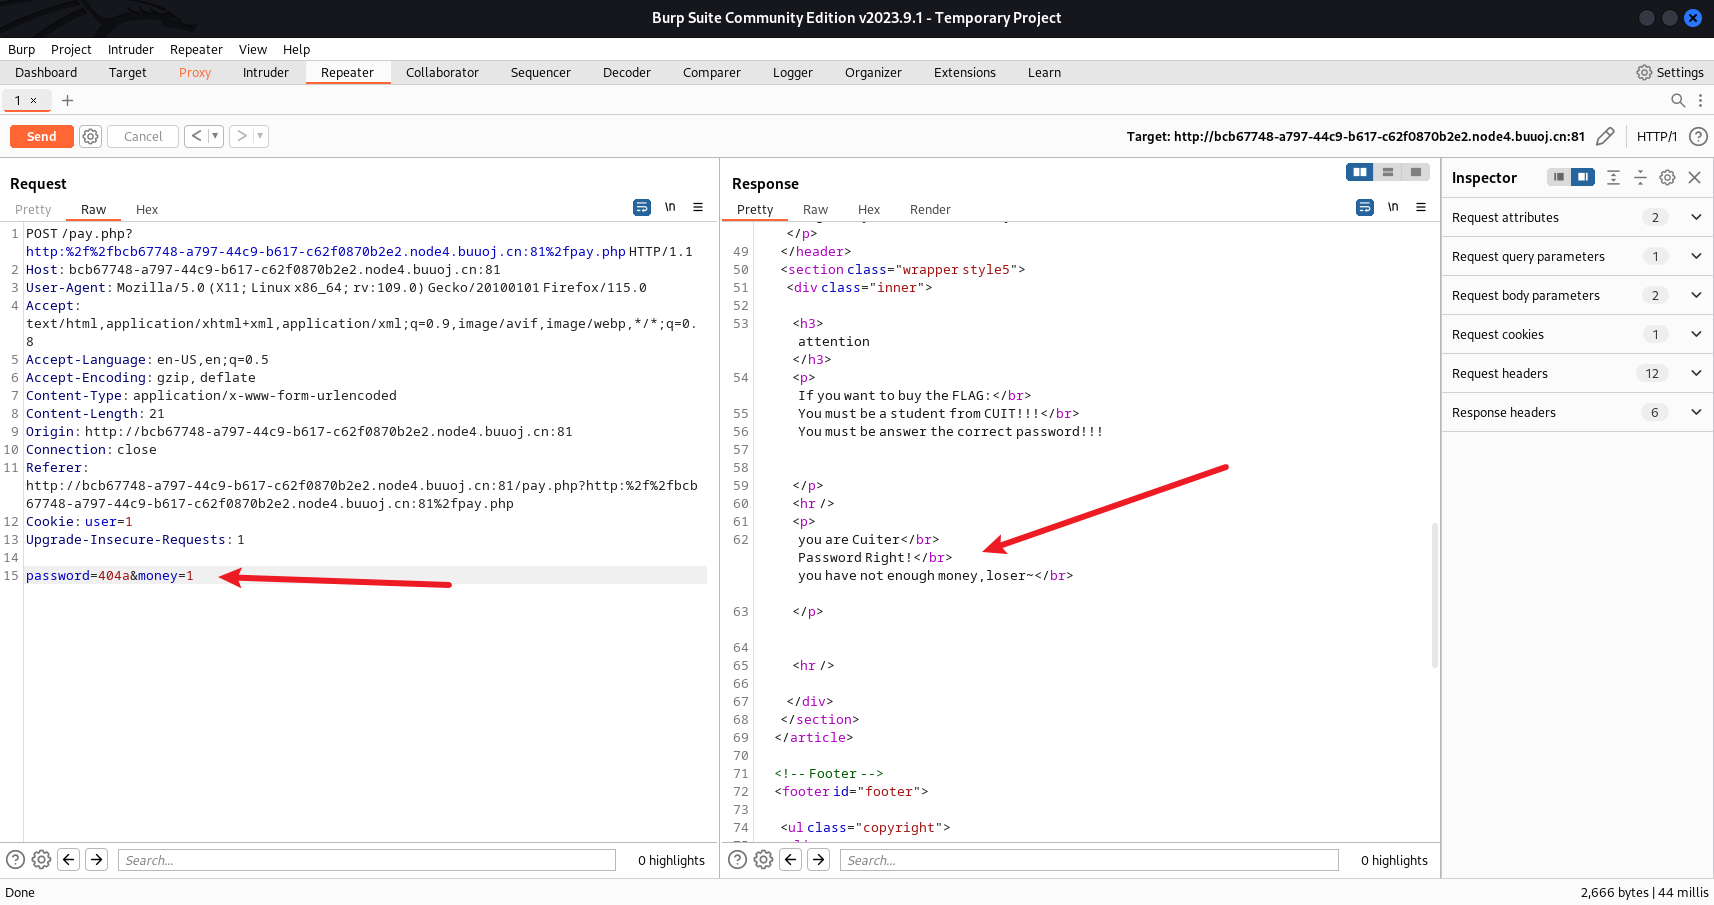Screen dimensions: 1714x905
Task: Jump to next request search match
Action: [97, 859]
